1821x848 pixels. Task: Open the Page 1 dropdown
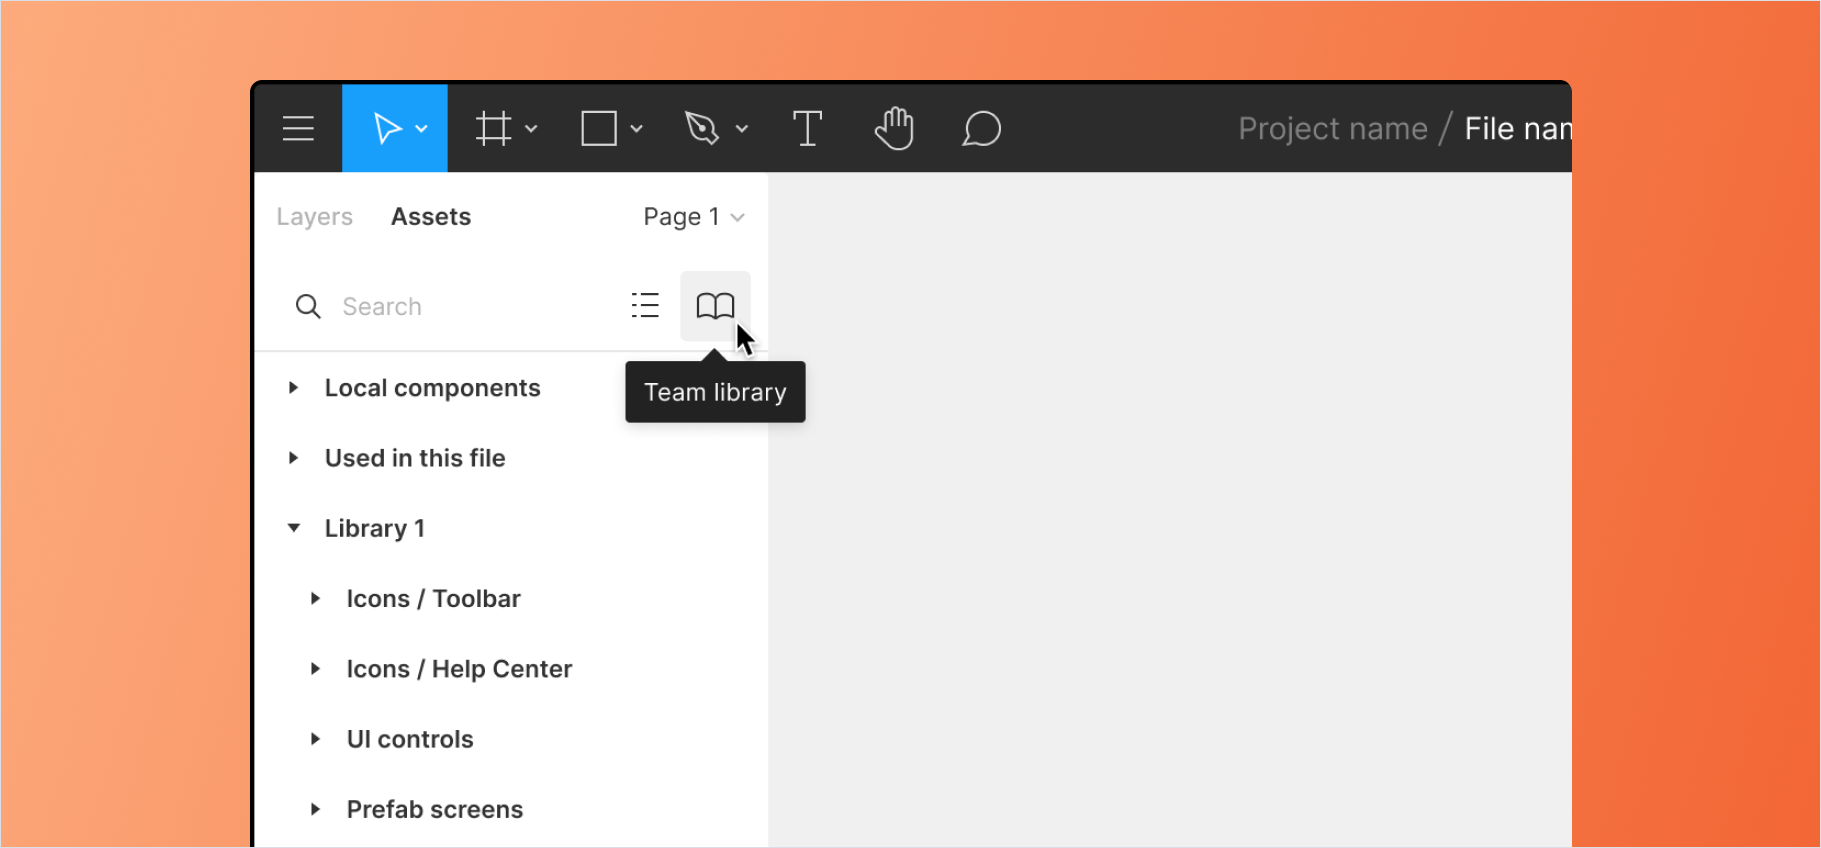[x=694, y=217]
